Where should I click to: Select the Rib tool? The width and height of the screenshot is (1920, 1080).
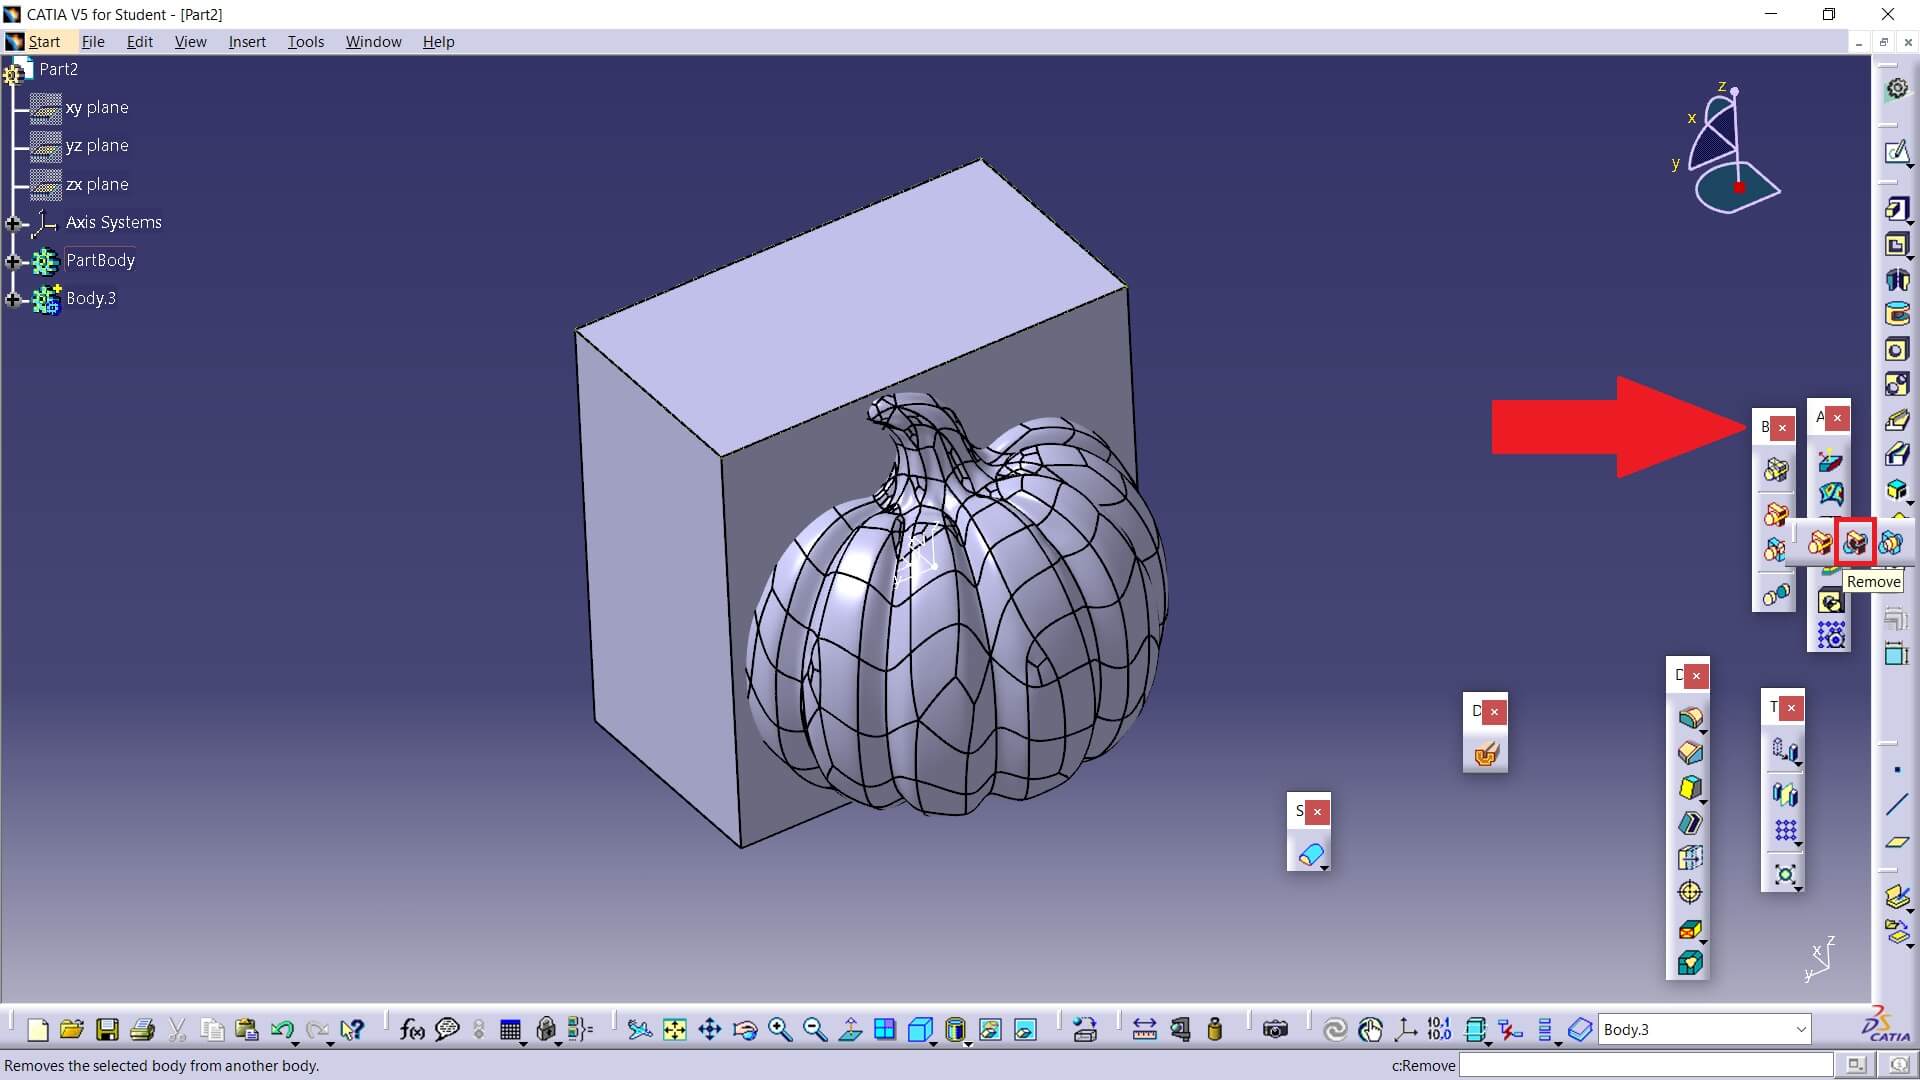pyautogui.click(x=1897, y=420)
